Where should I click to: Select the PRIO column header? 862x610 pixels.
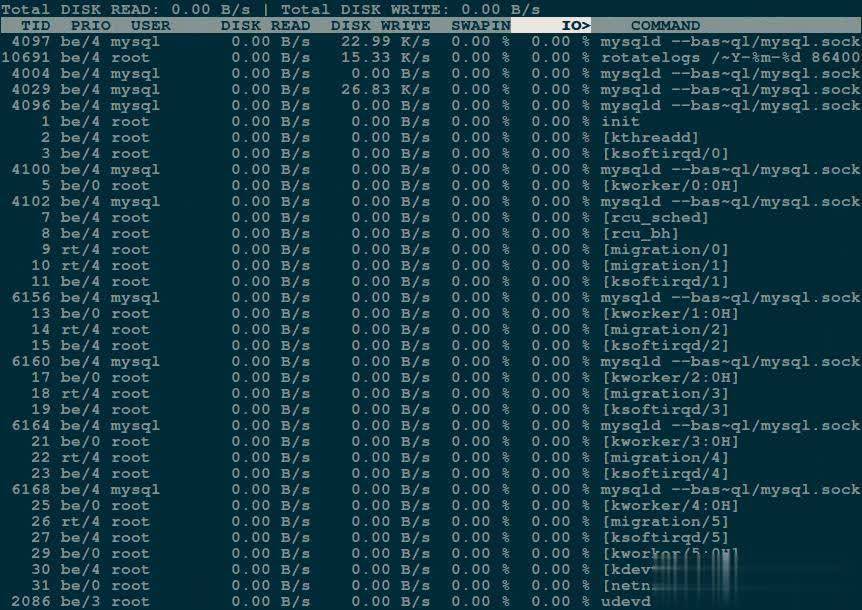90,25
